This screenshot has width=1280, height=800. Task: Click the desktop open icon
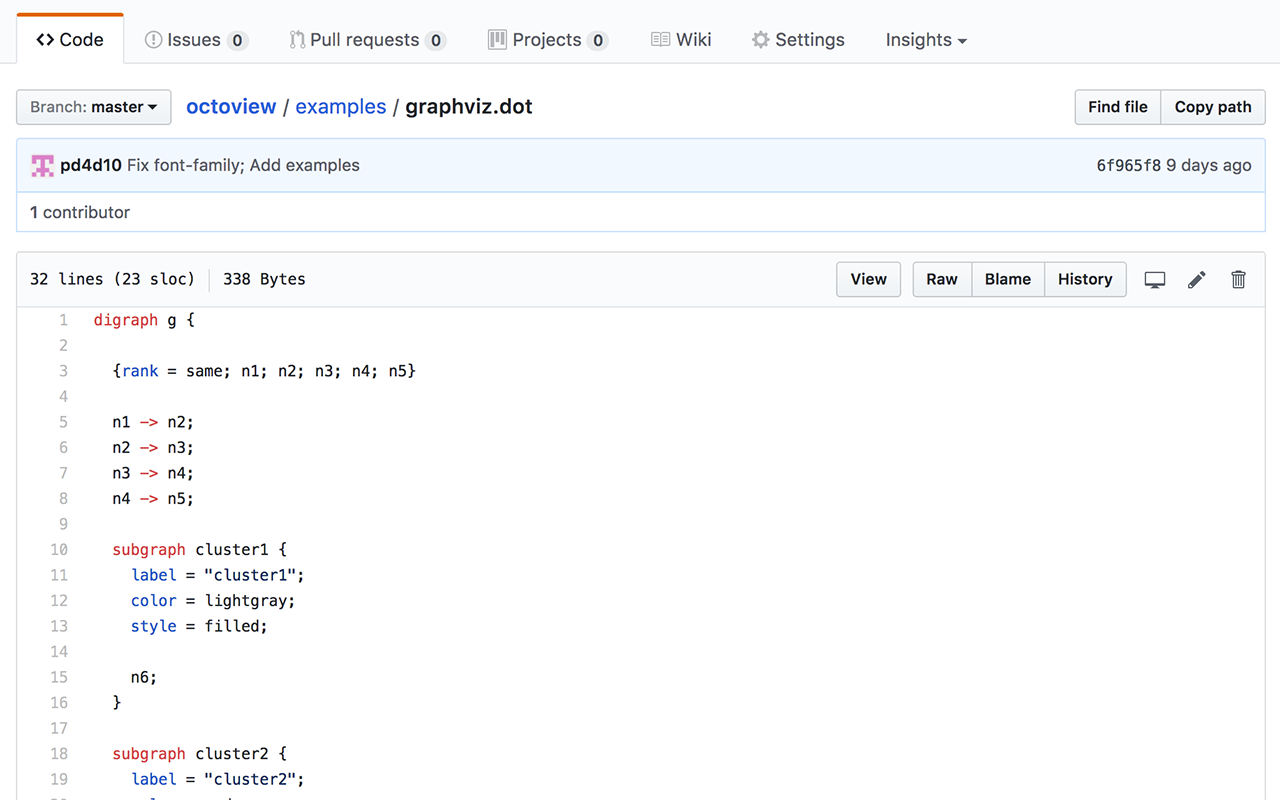pos(1155,280)
